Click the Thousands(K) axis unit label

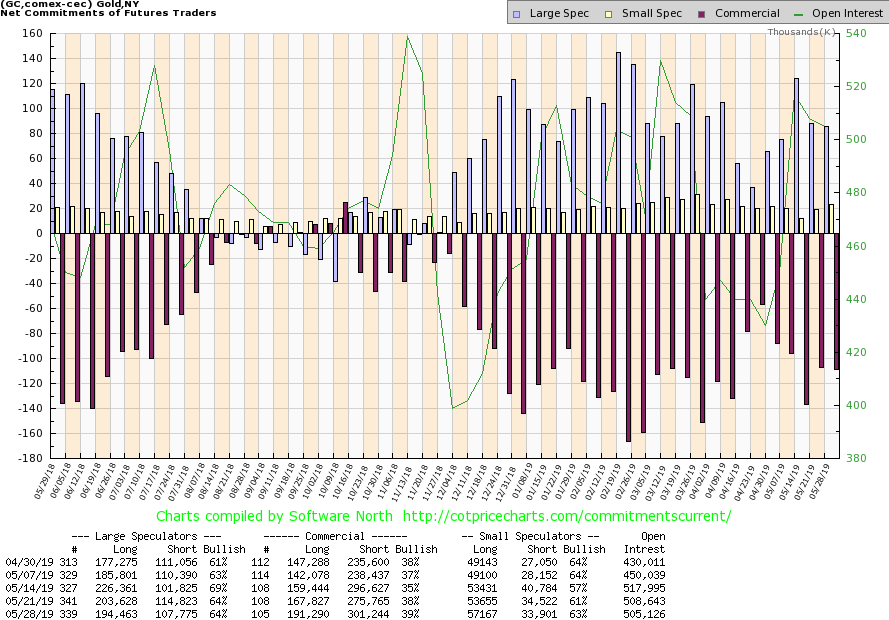pyautogui.click(x=802, y=33)
